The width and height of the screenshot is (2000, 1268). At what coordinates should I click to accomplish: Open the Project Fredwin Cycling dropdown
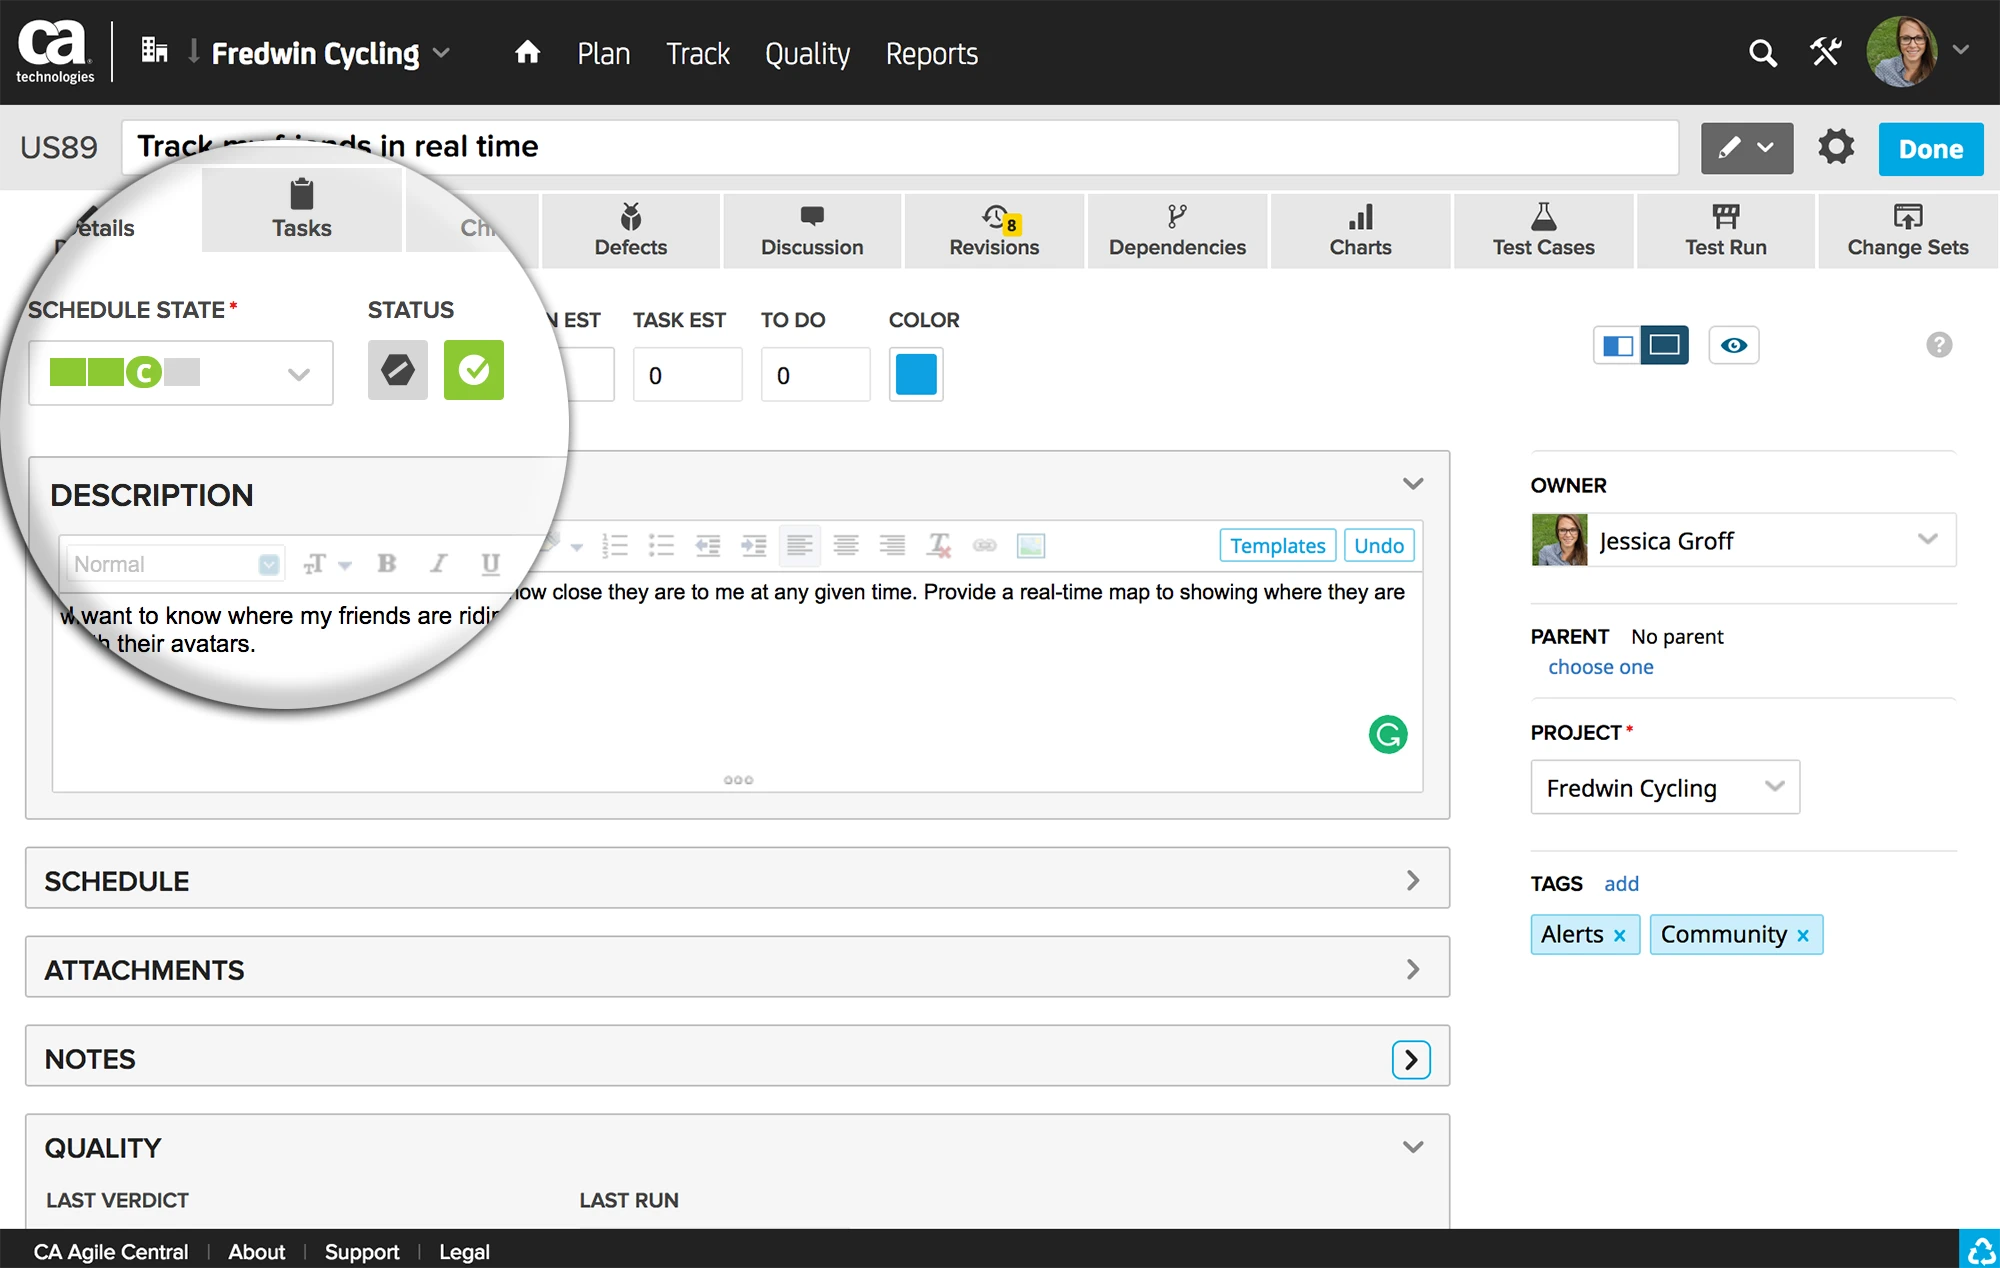click(x=1665, y=788)
